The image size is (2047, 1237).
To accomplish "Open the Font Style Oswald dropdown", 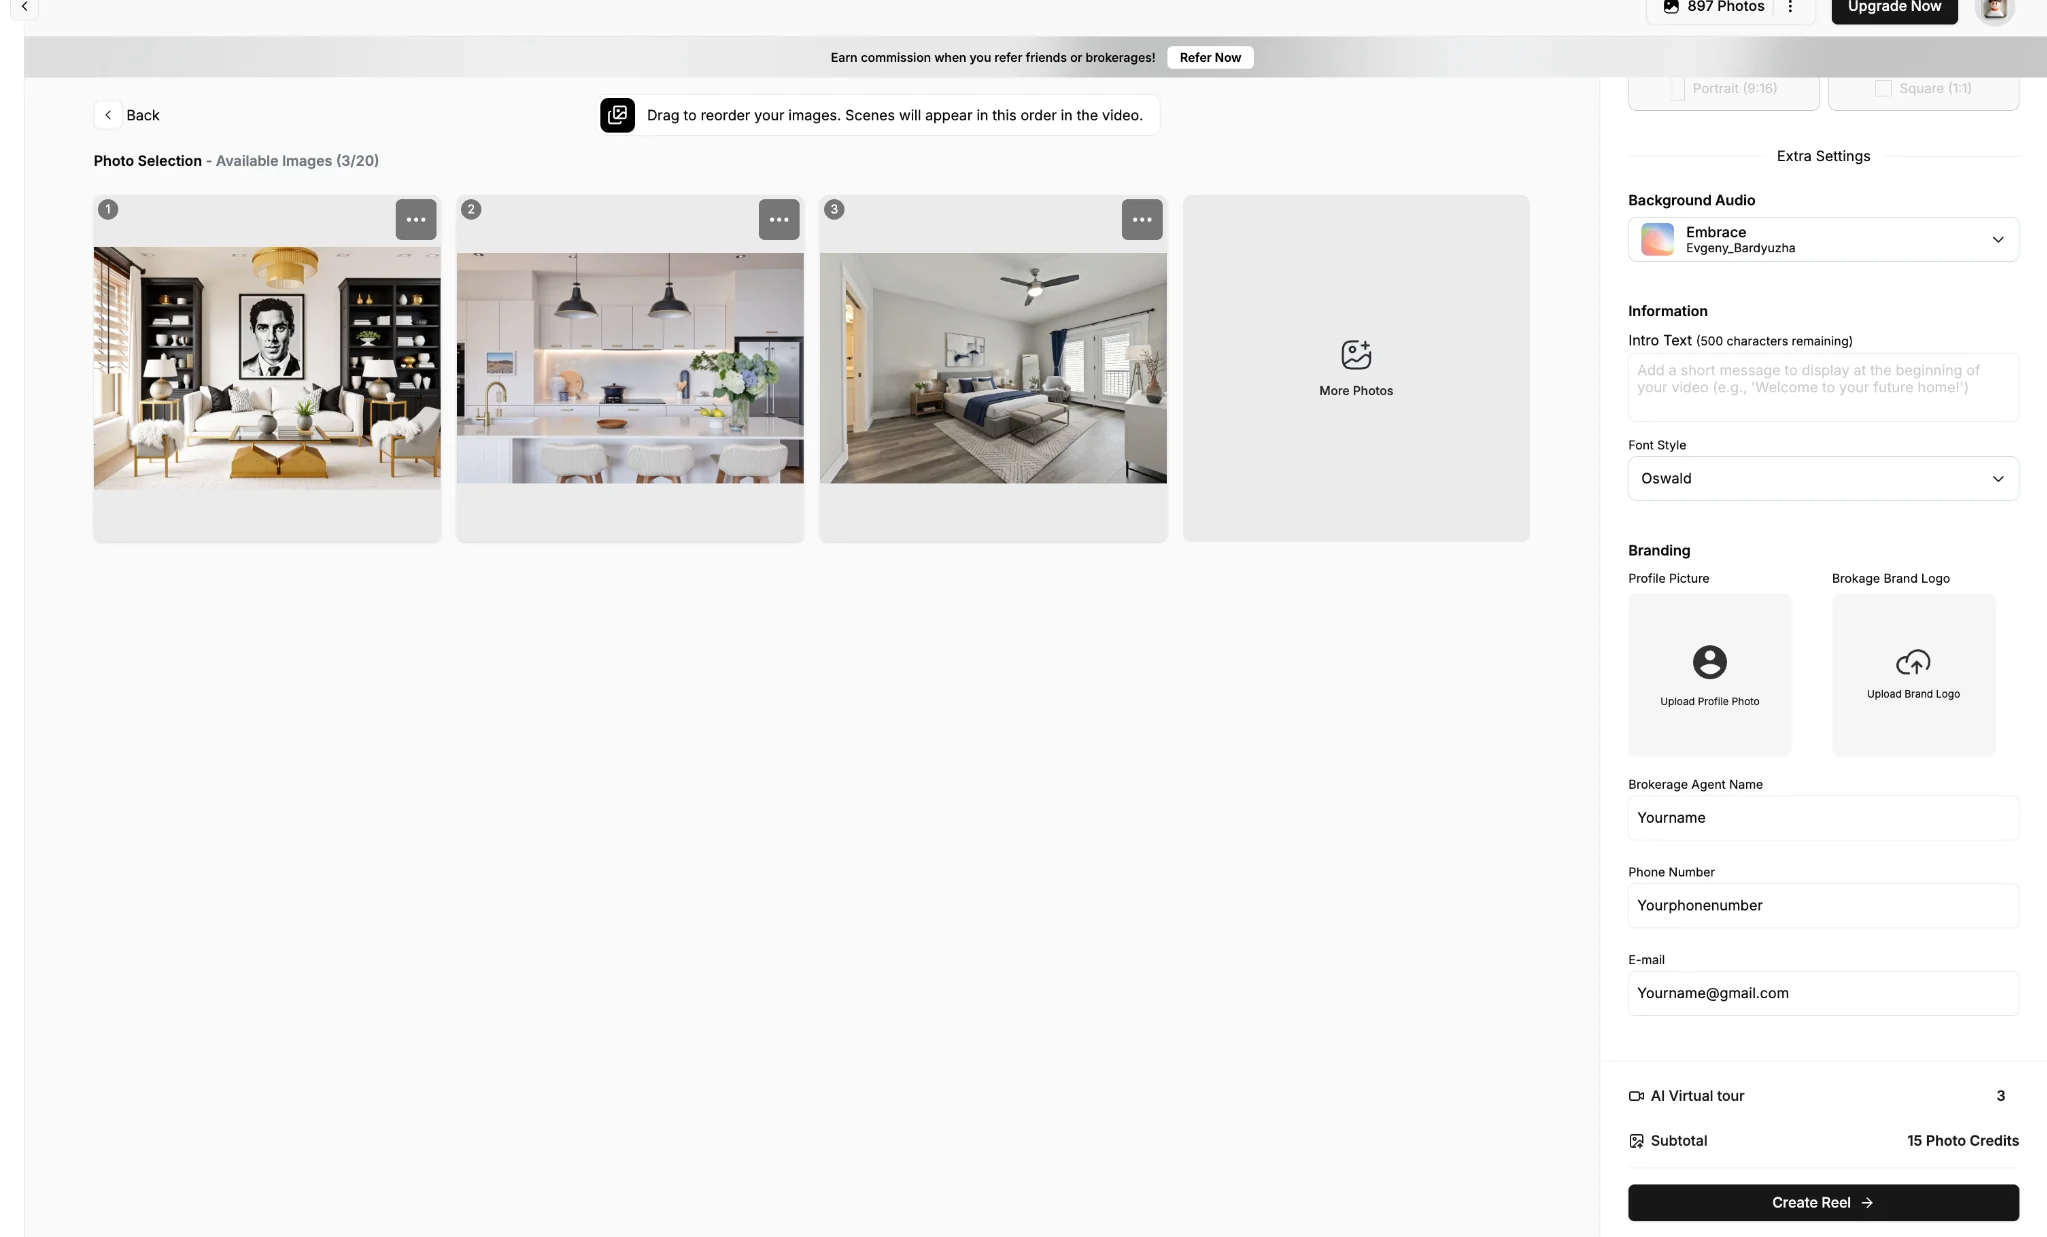I will 1823,479.
